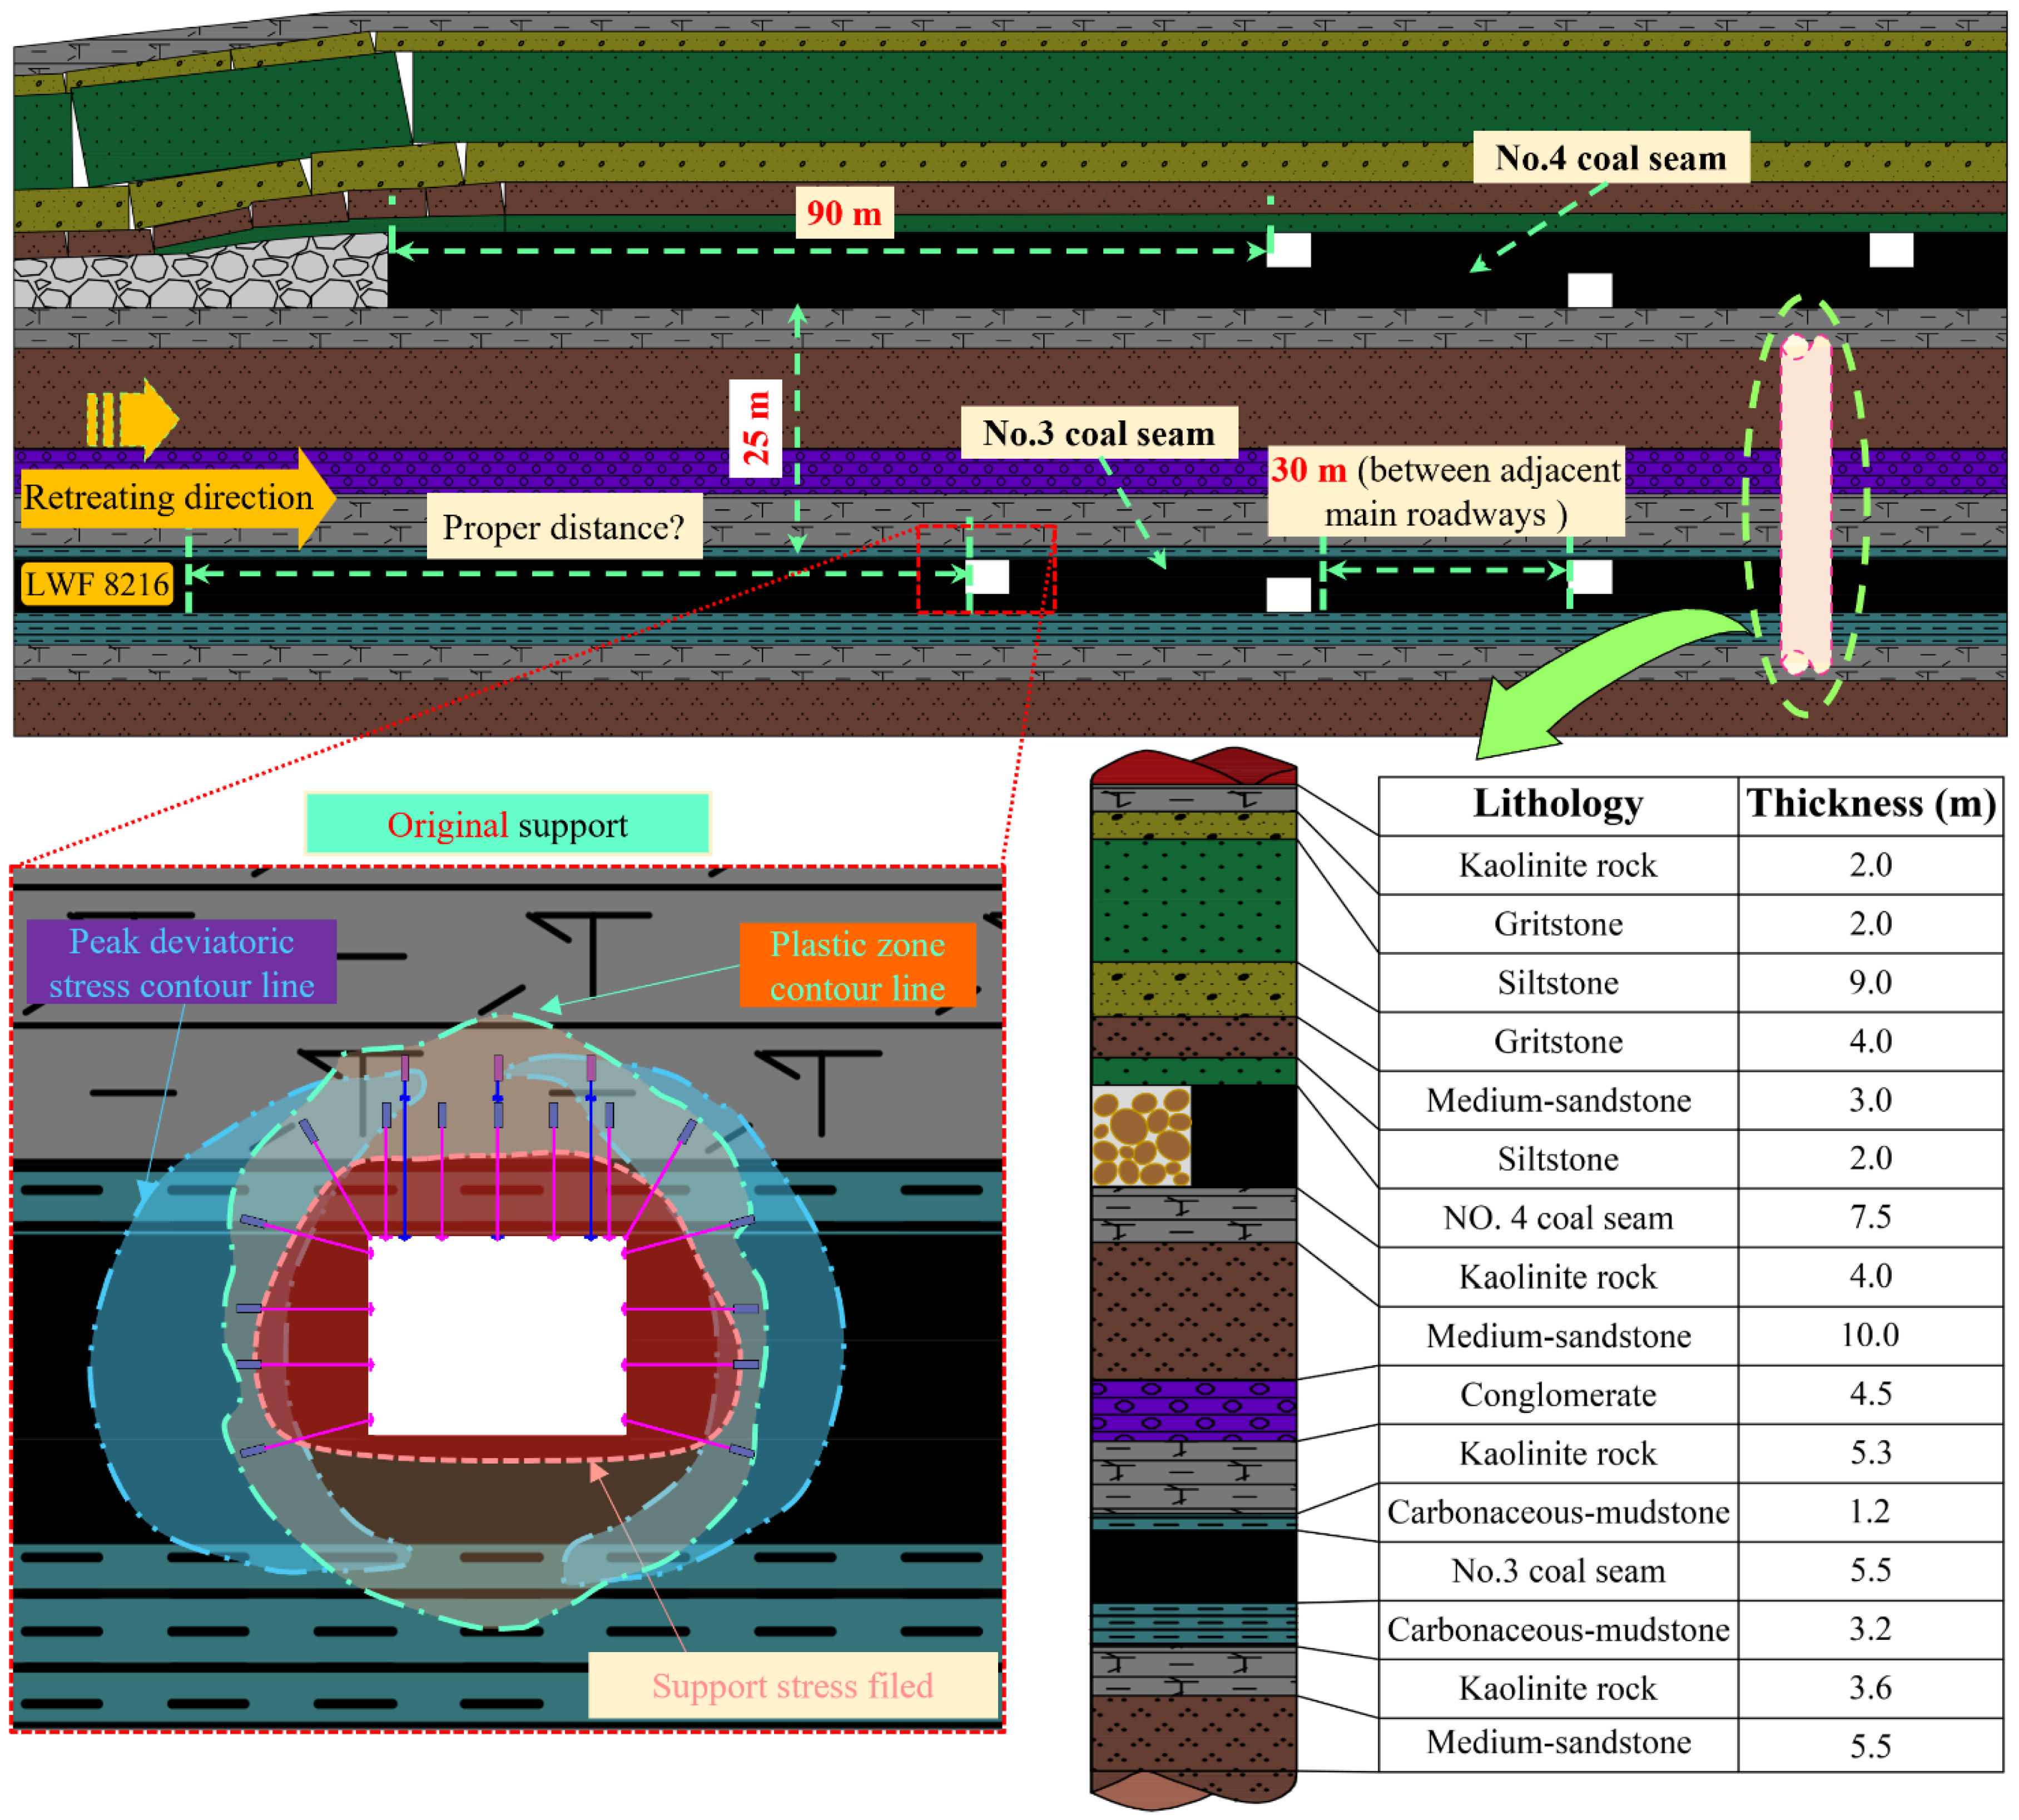The width and height of the screenshot is (2019, 1820).
Task: Click the pink borehole column in dashed oval
Action: pos(1805,504)
